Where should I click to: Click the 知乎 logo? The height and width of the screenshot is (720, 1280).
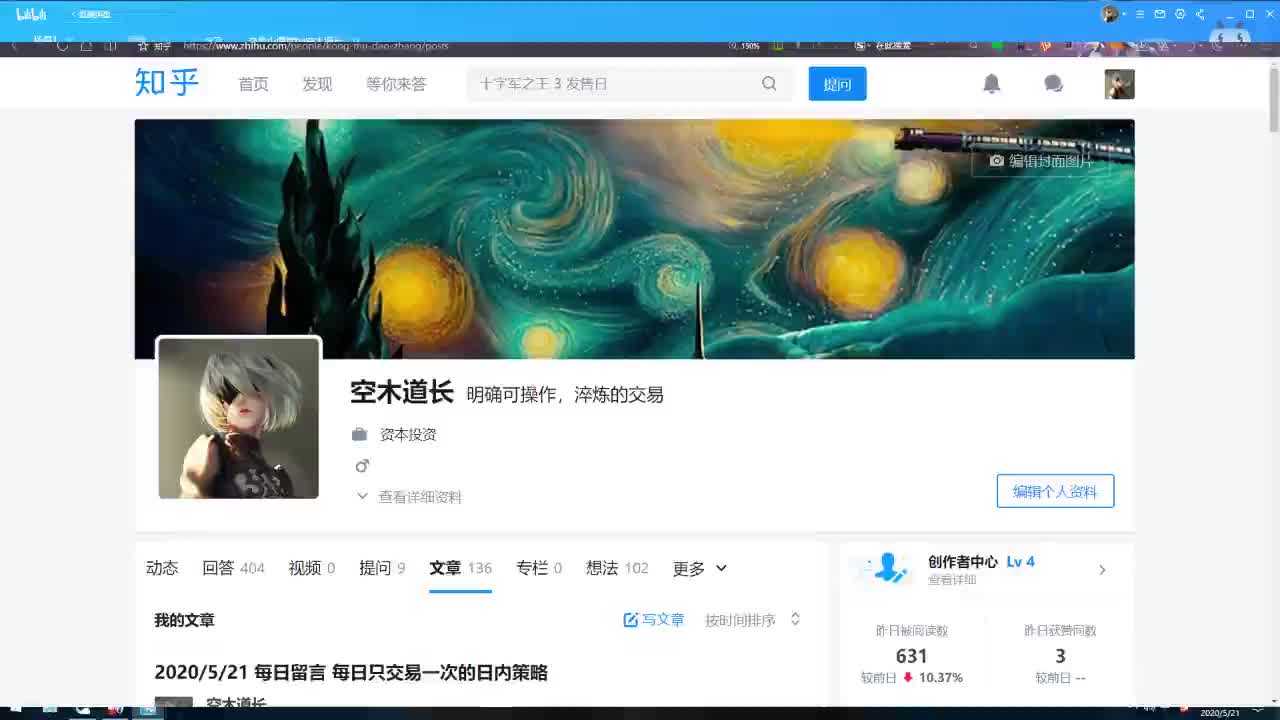pyautogui.click(x=167, y=82)
